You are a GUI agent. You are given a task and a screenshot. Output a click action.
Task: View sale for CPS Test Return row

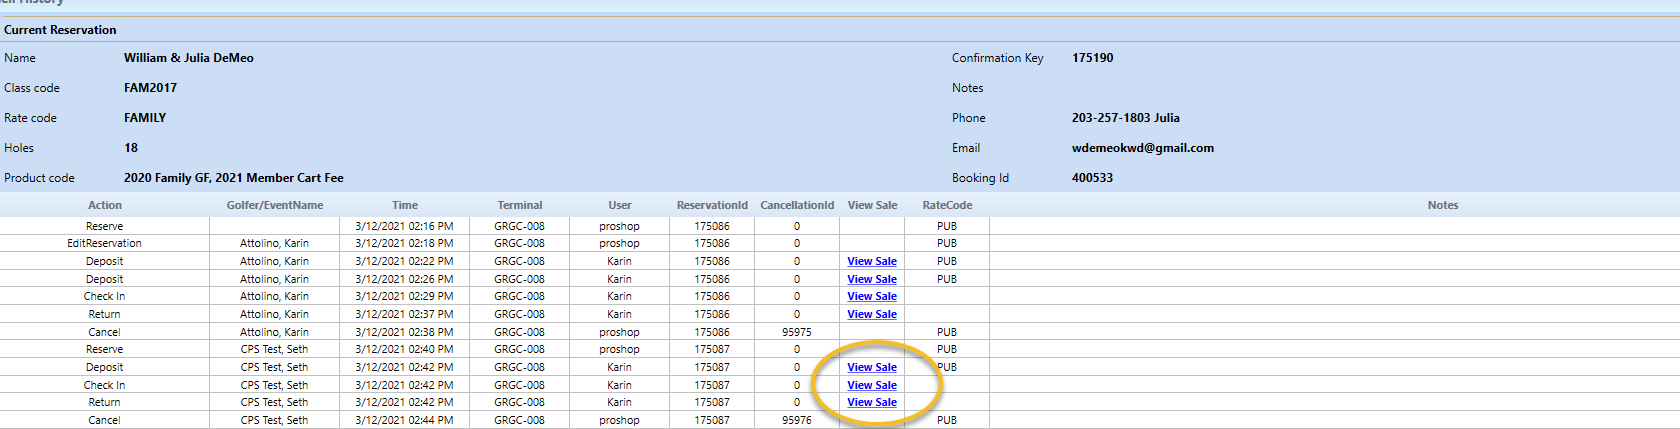click(871, 402)
